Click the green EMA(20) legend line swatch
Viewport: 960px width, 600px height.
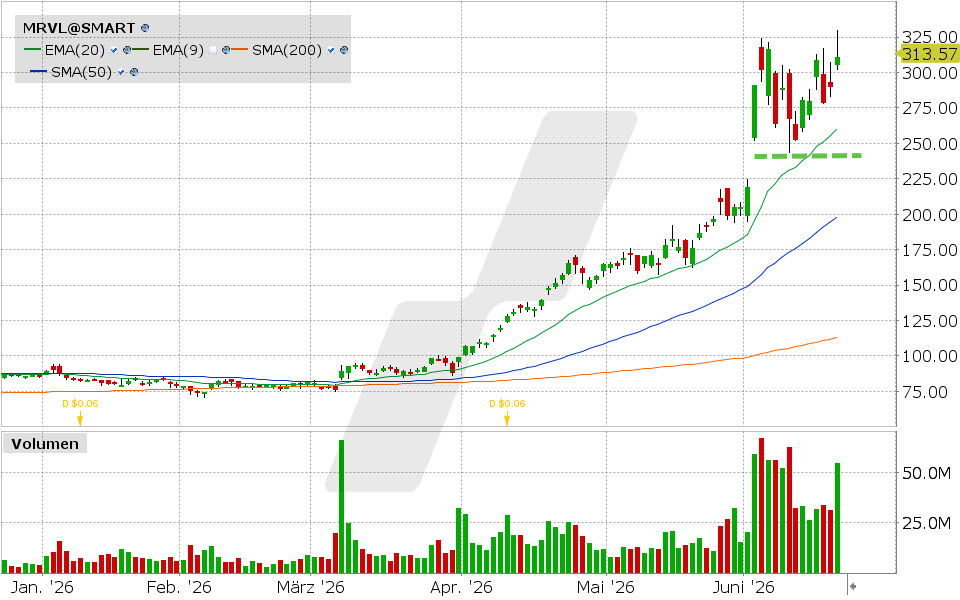(x=32, y=50)
